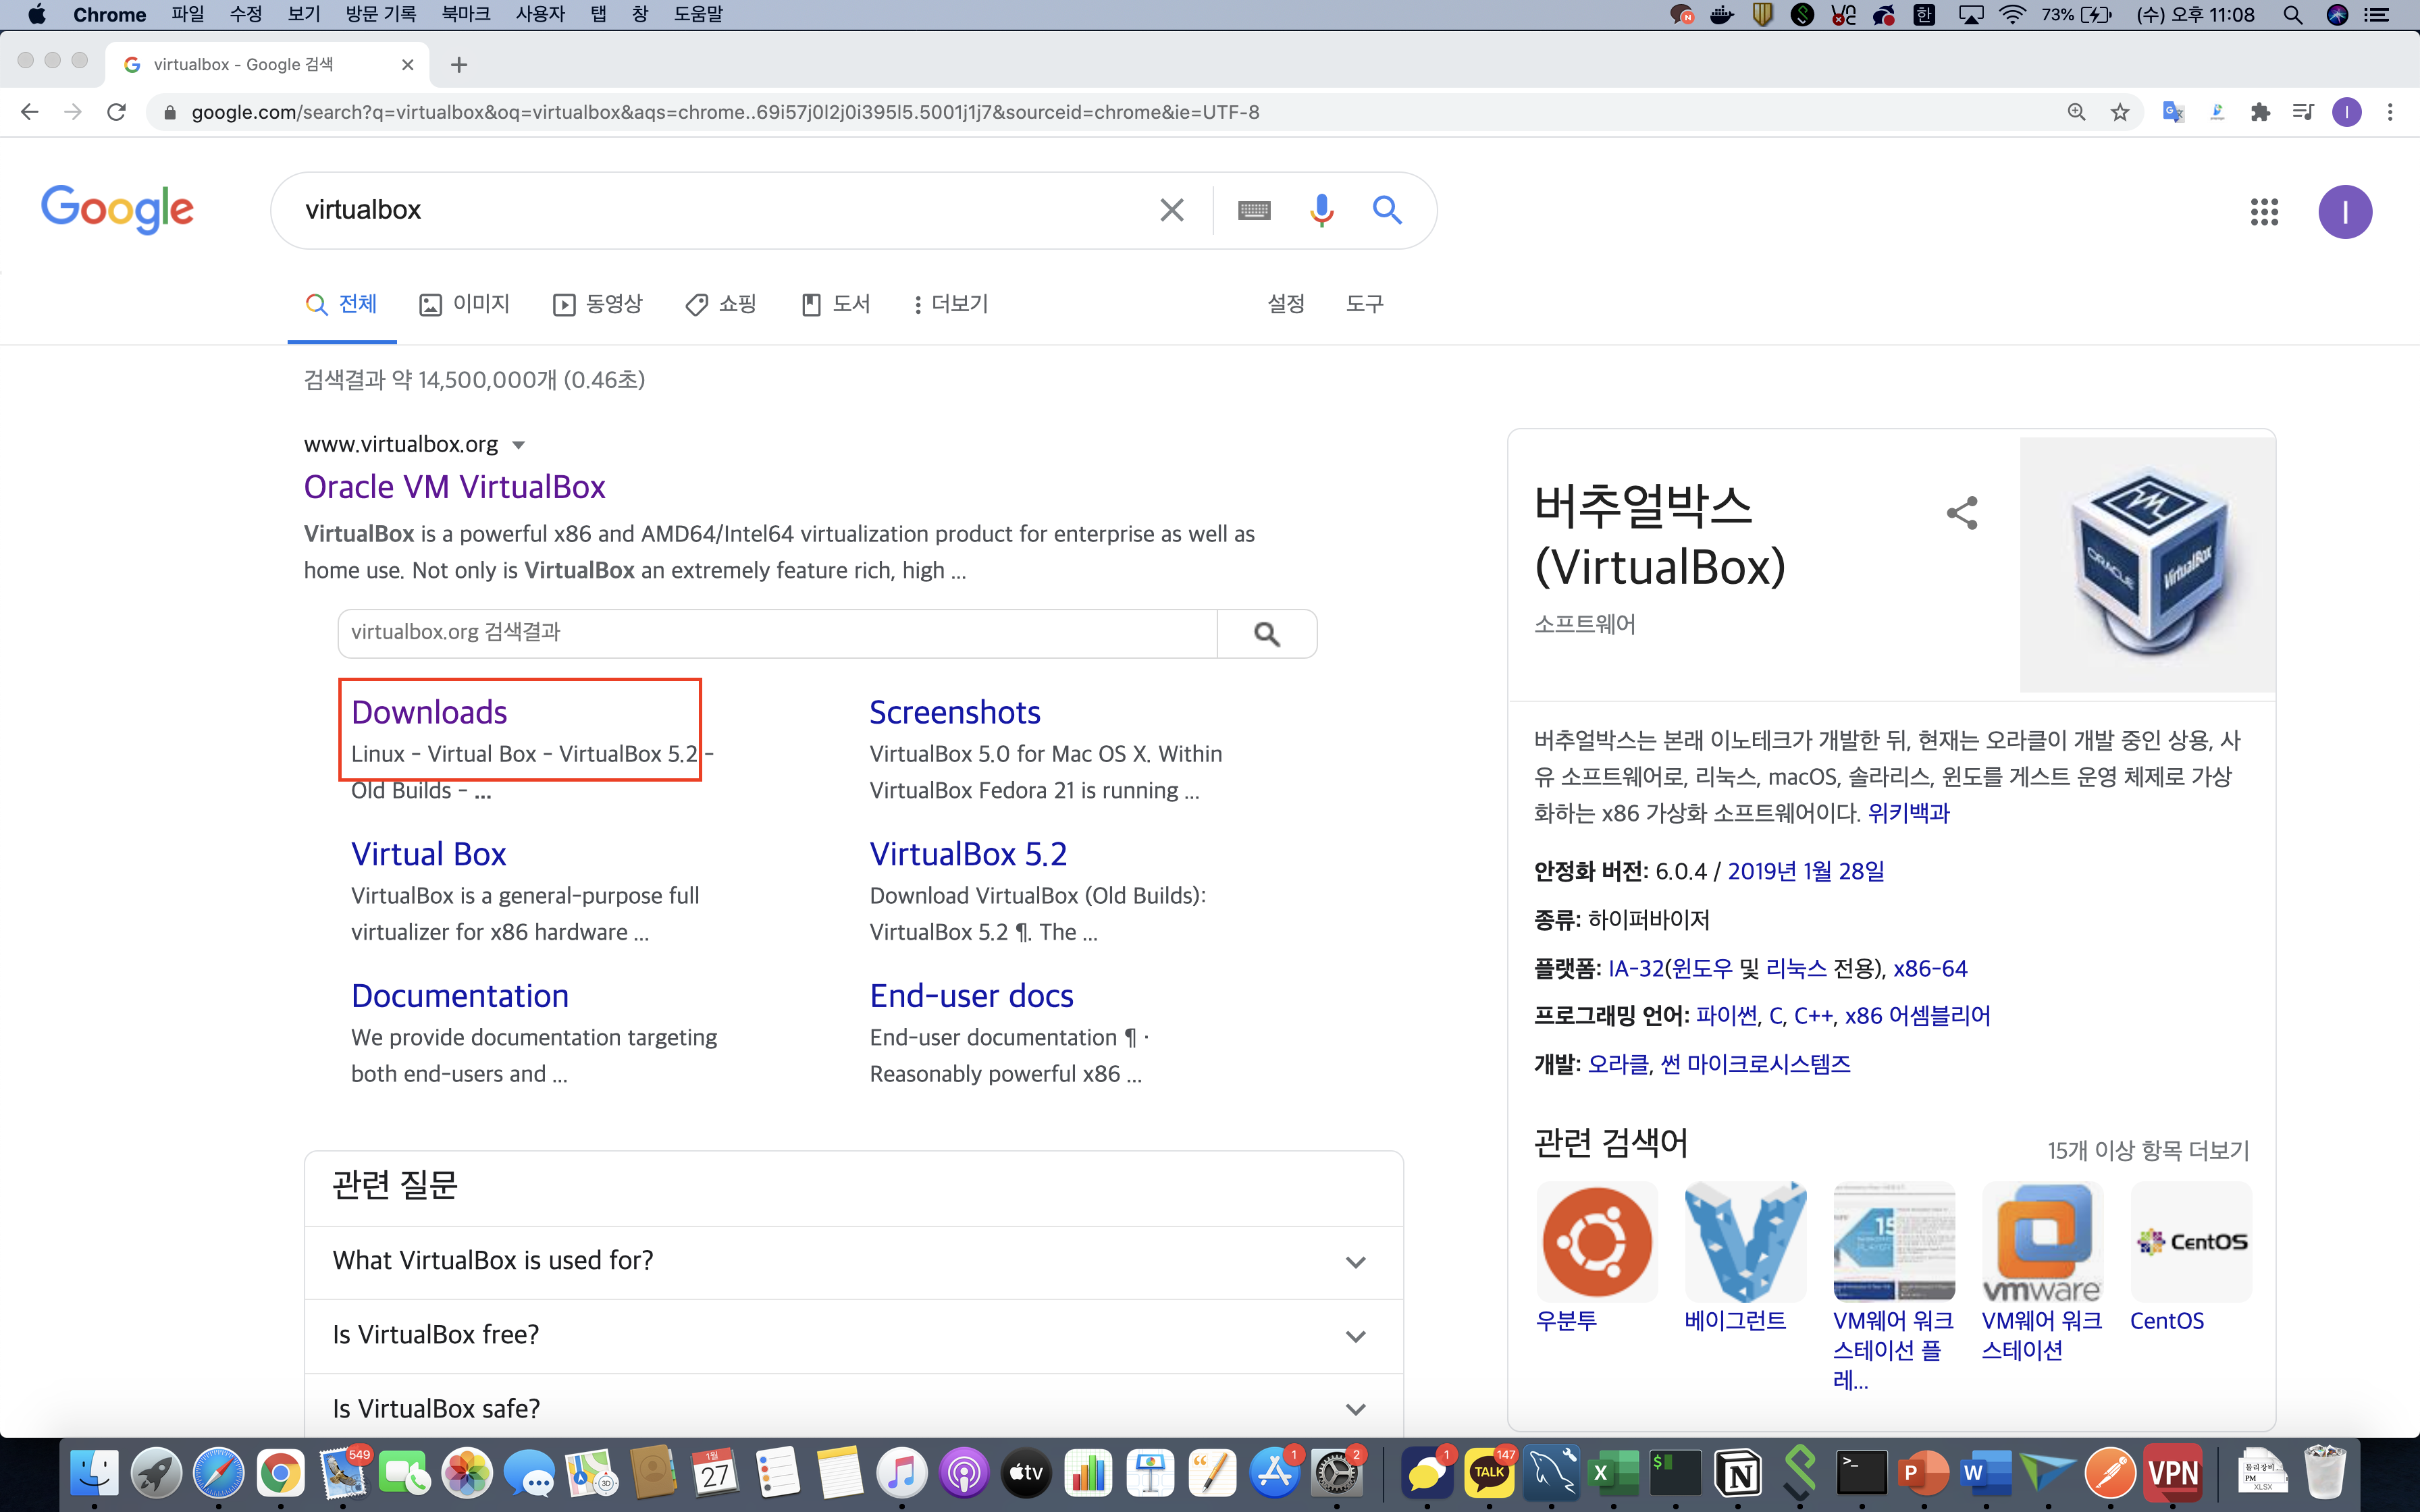The width and height of the screenshot is (2420, 1512).
Task: Expand 'What VirtualBox is used for?' question
Action: point(1355,1262)
